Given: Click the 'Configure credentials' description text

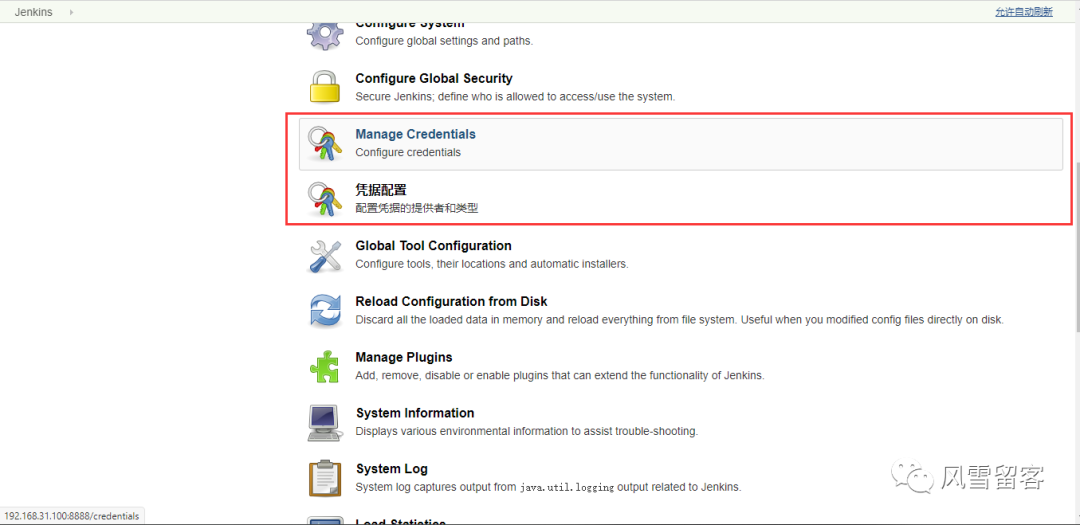Looking at the screenshot, I should pyautogui.click(x=408, y=153).
